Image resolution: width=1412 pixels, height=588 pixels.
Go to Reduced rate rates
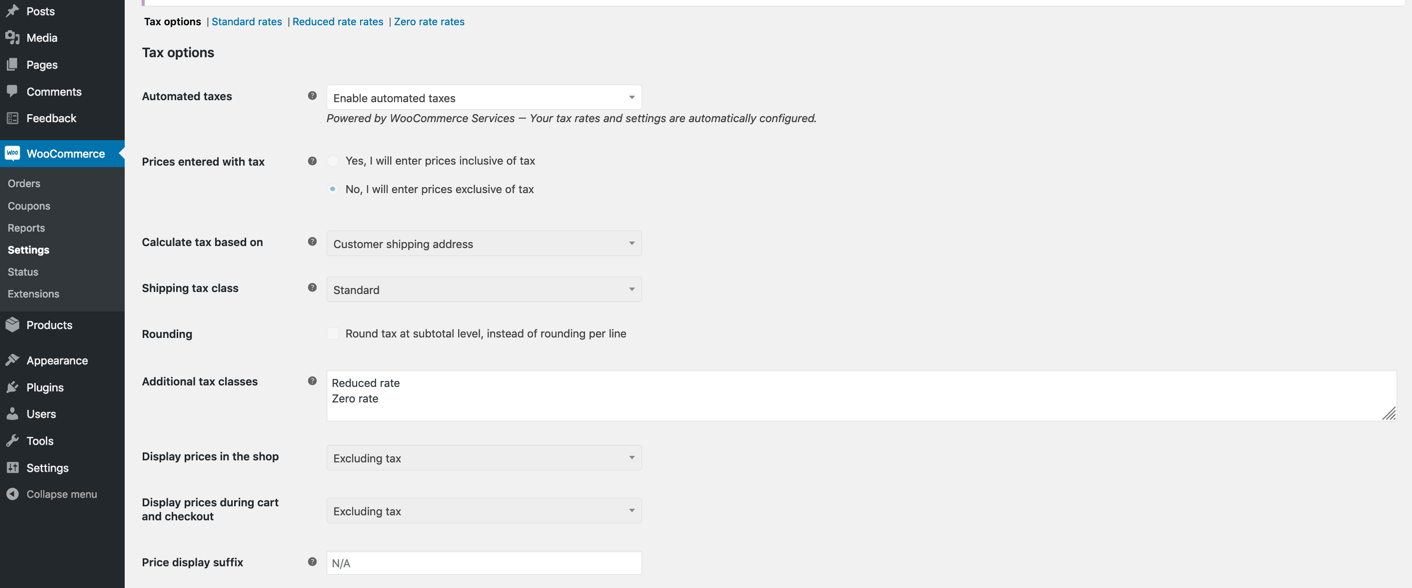coord(337,21)
